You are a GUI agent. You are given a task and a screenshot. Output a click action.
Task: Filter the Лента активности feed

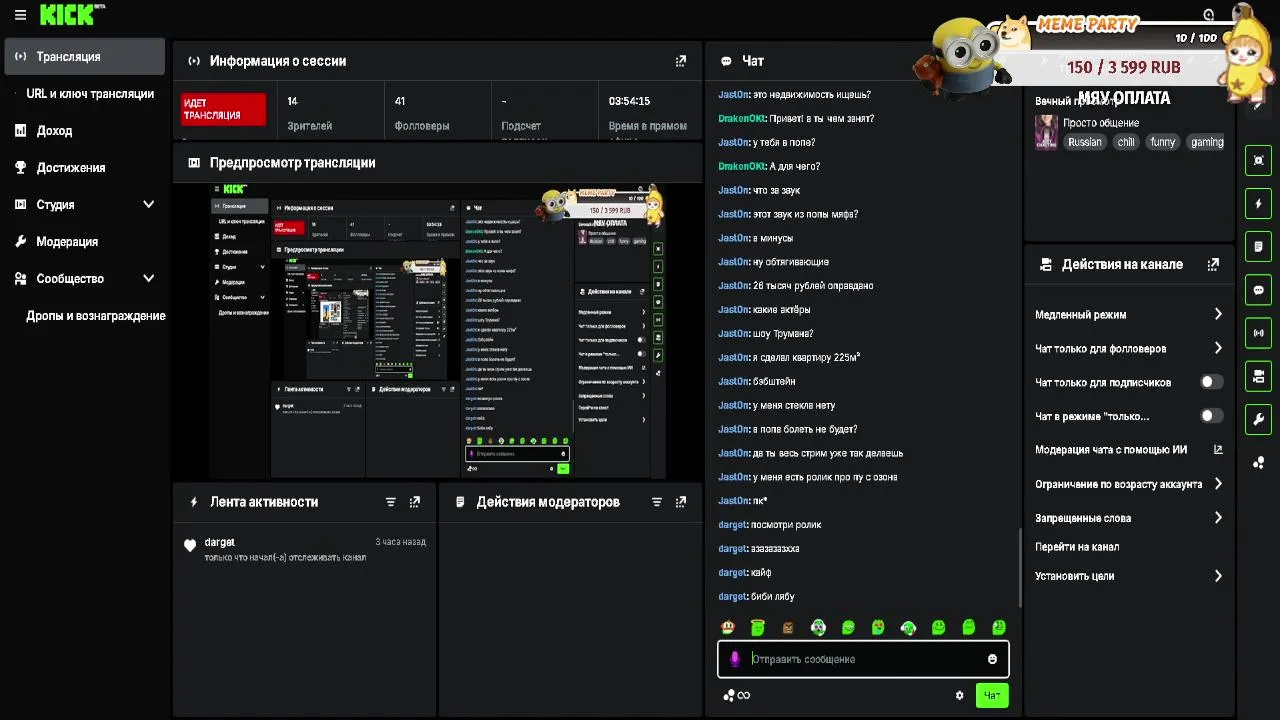391,502
